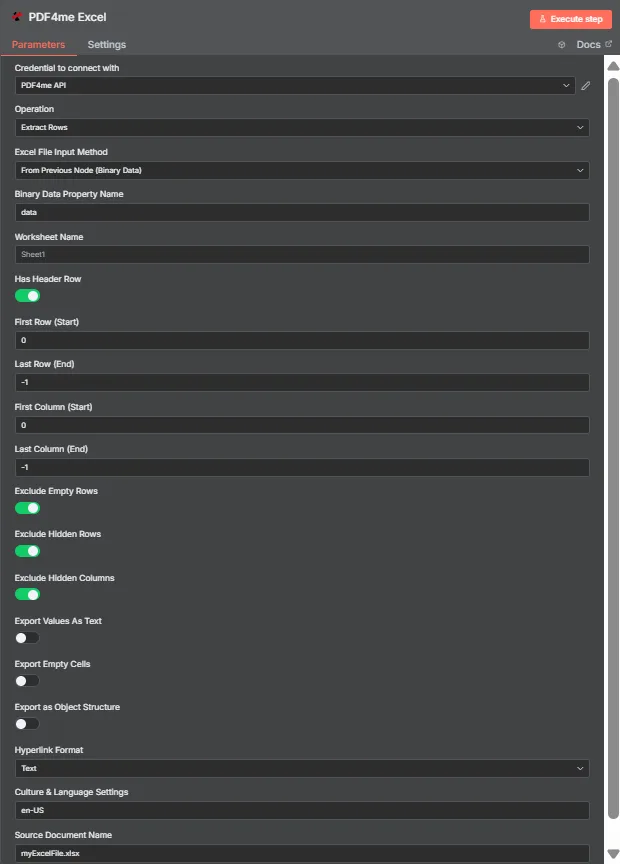Click the scrollbar up arrow
This screenshot has height=864, width=620.
click(613, 66)
